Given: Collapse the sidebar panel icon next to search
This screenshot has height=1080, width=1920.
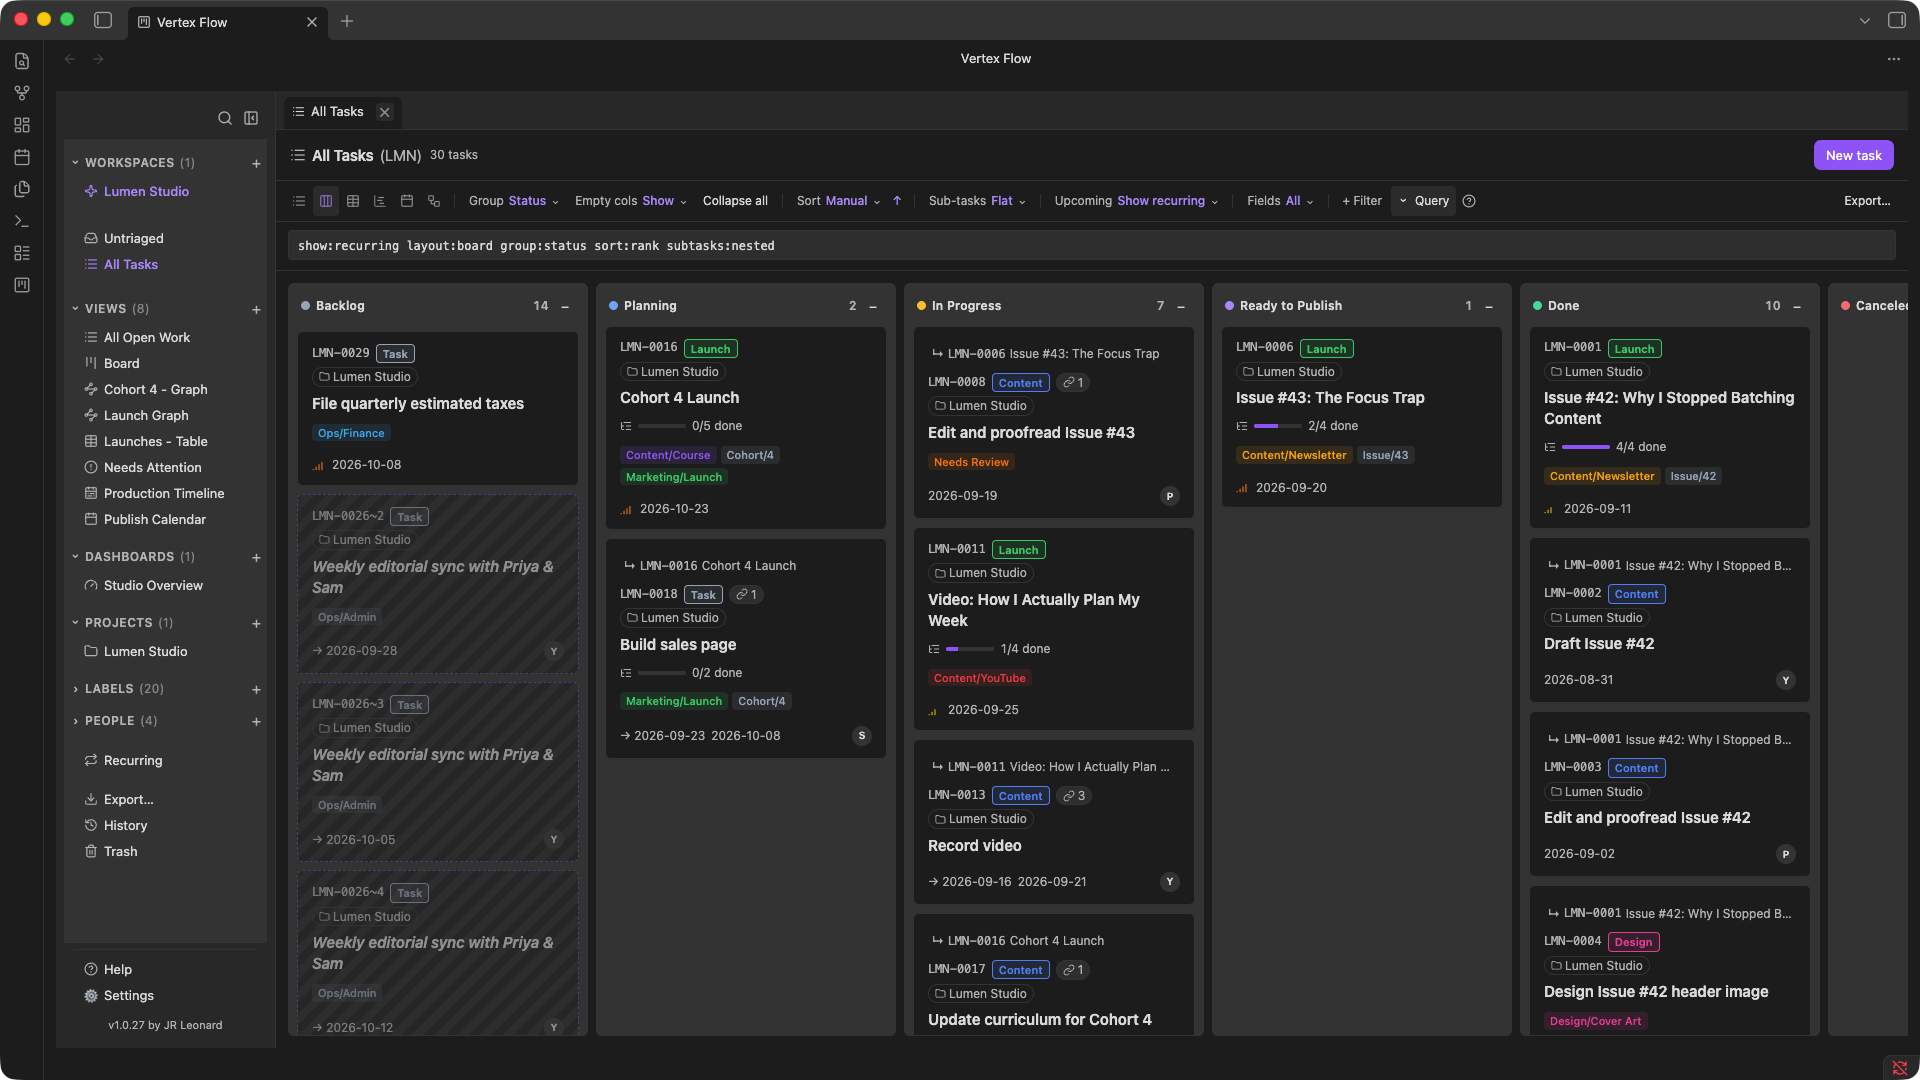Looking at the screenshot, I should click(x=251, y=118).
